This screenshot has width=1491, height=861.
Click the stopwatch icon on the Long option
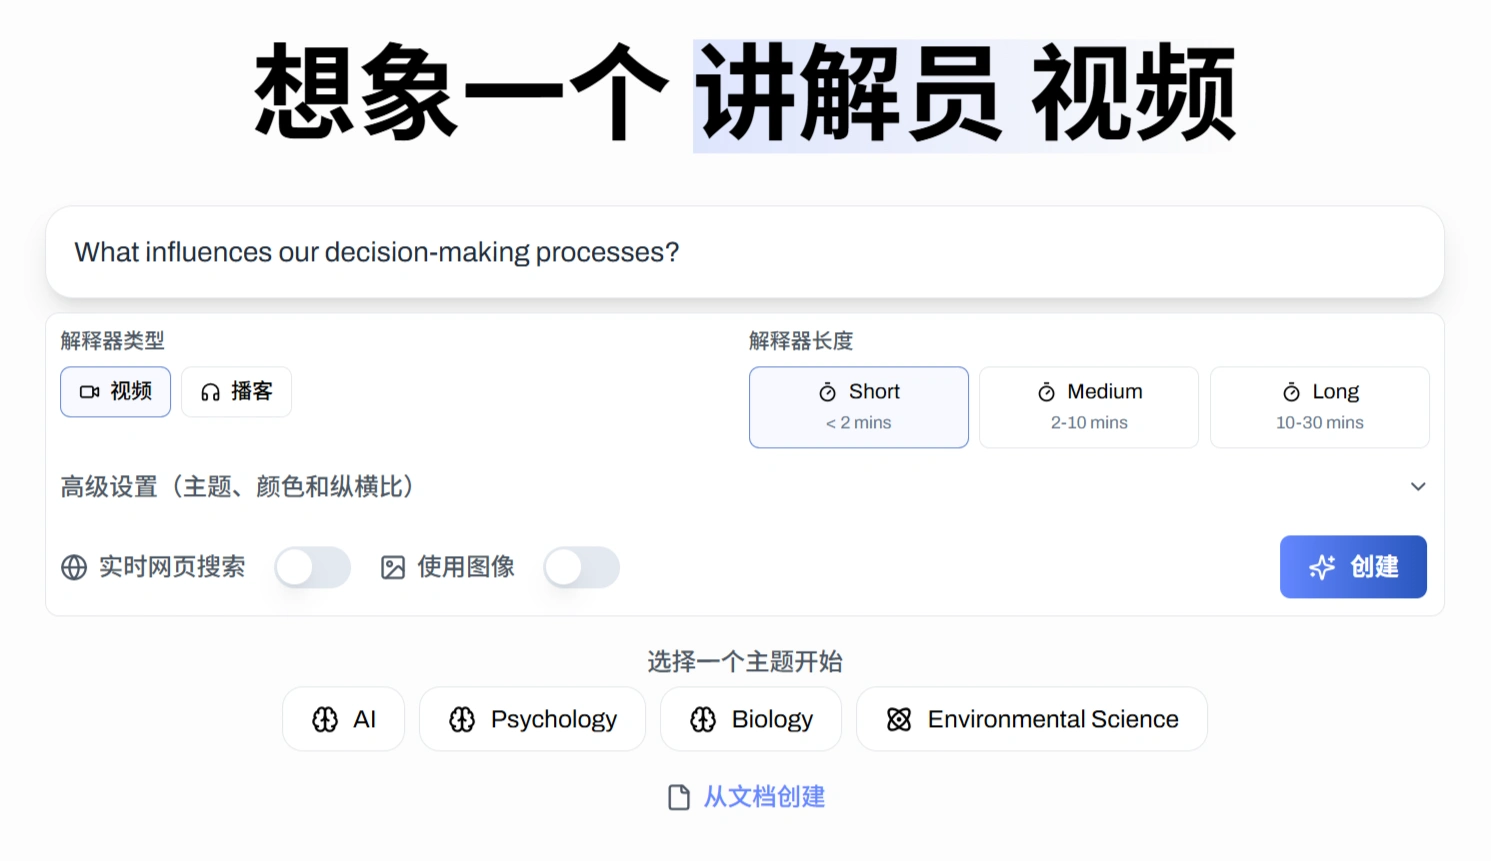tap(1292, 392)
